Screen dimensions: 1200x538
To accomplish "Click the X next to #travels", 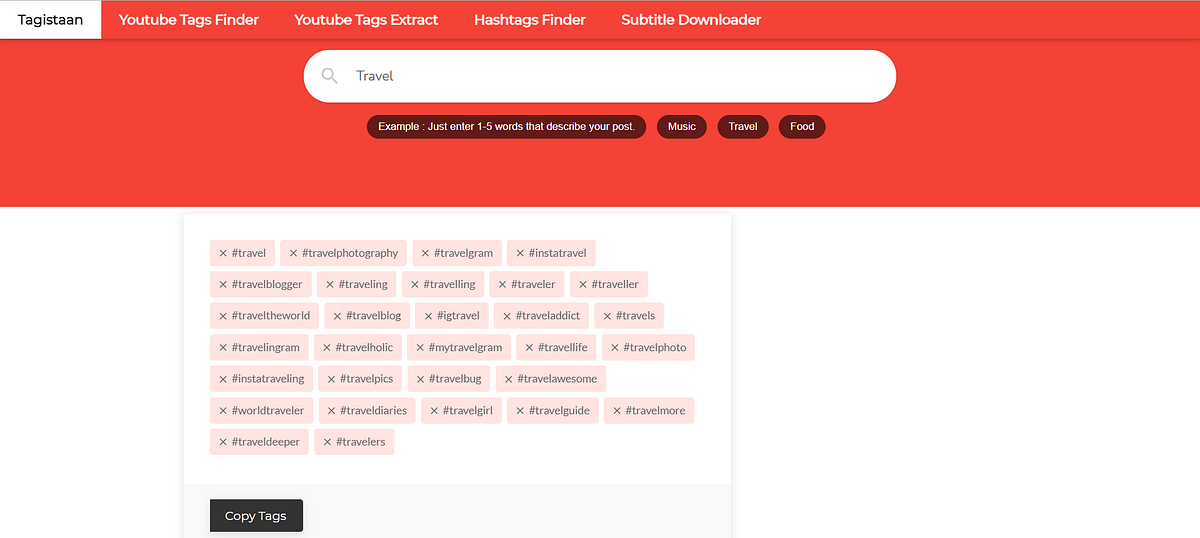I will 607,316.
